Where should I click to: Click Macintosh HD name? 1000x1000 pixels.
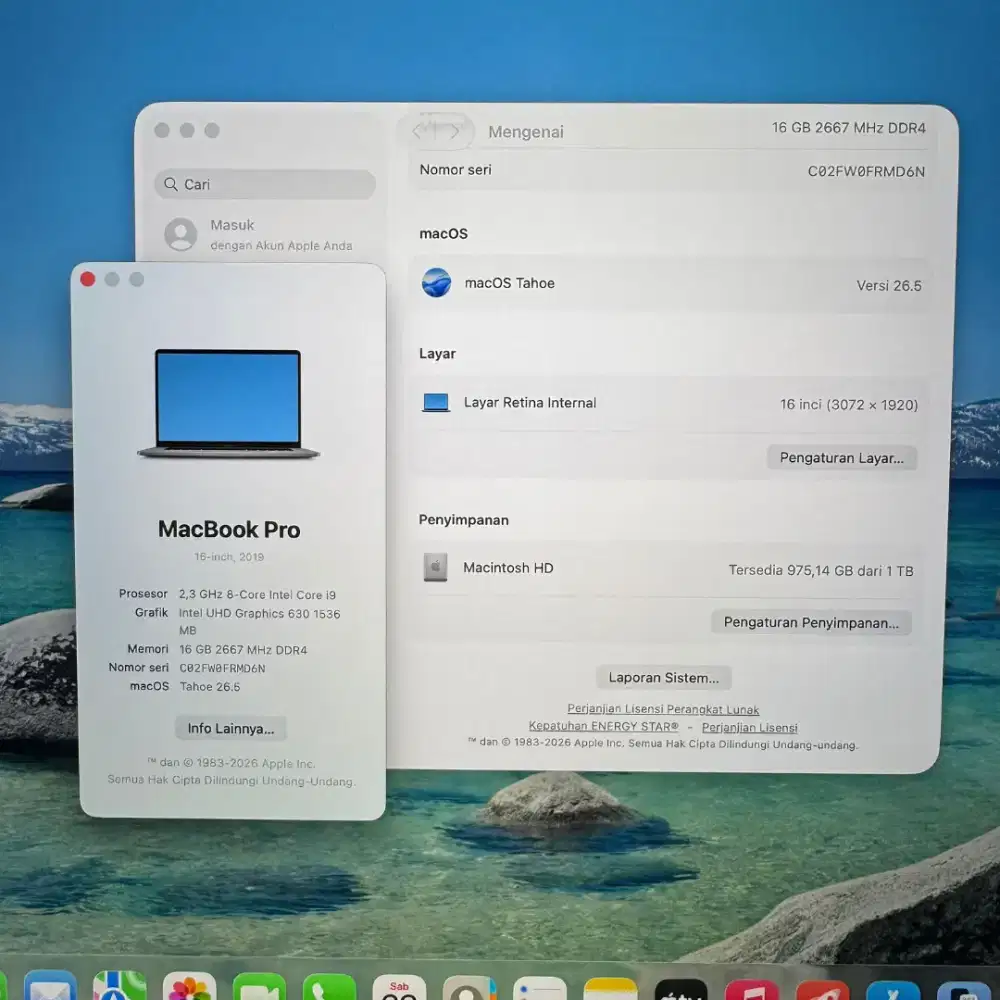click(508, 568)
